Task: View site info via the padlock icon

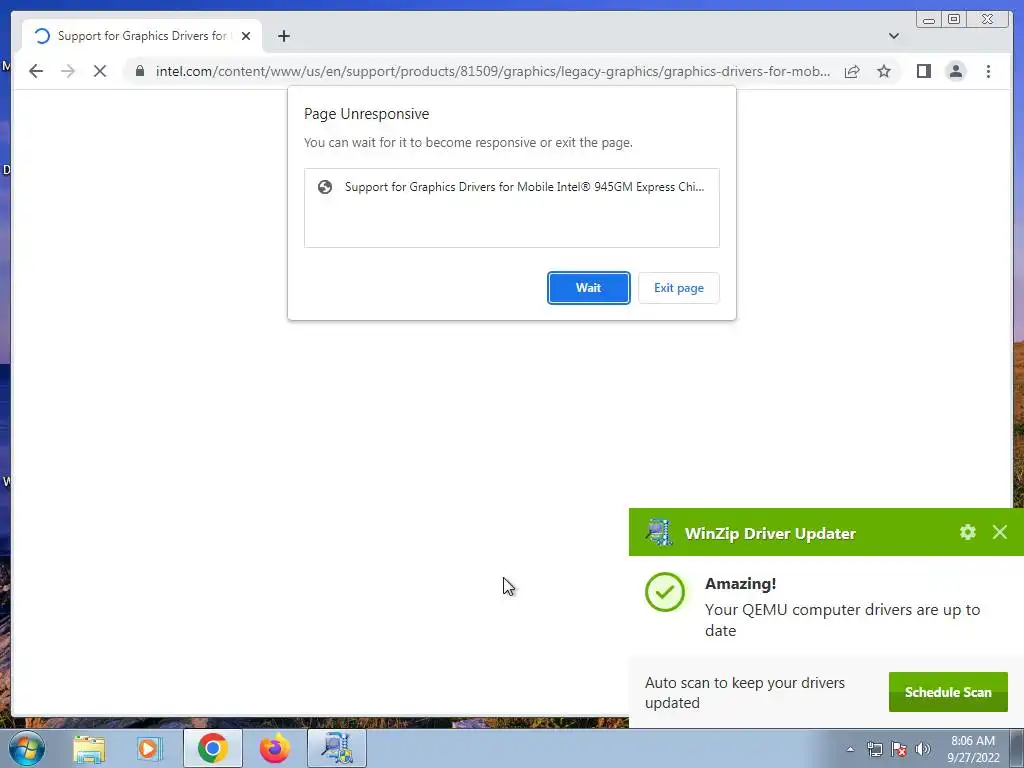Action: tap(140, 71)
